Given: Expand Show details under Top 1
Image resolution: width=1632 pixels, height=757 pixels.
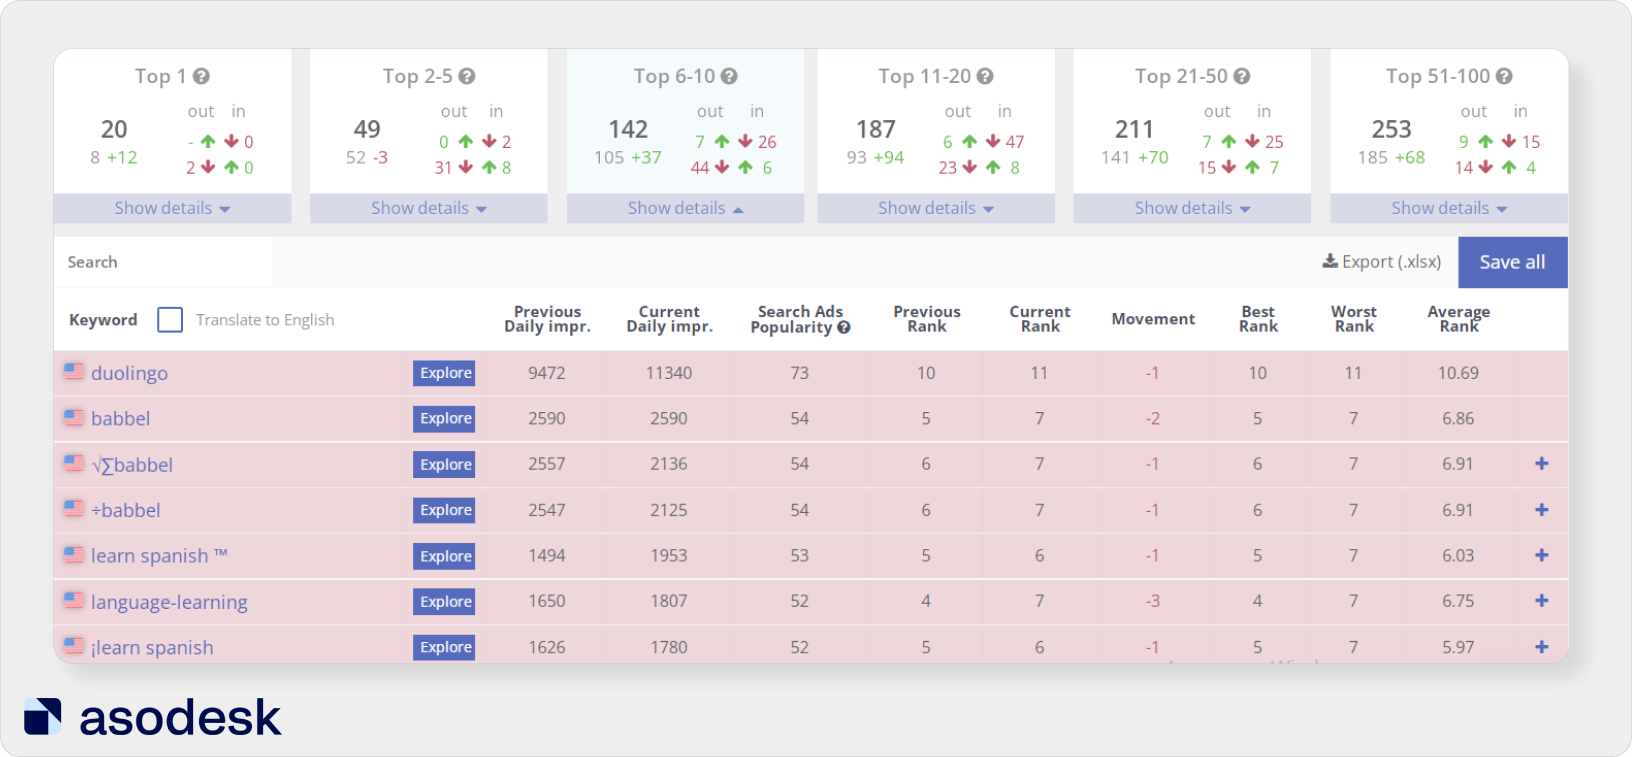Looking at the screenshot, I should (x=172, y=208).
